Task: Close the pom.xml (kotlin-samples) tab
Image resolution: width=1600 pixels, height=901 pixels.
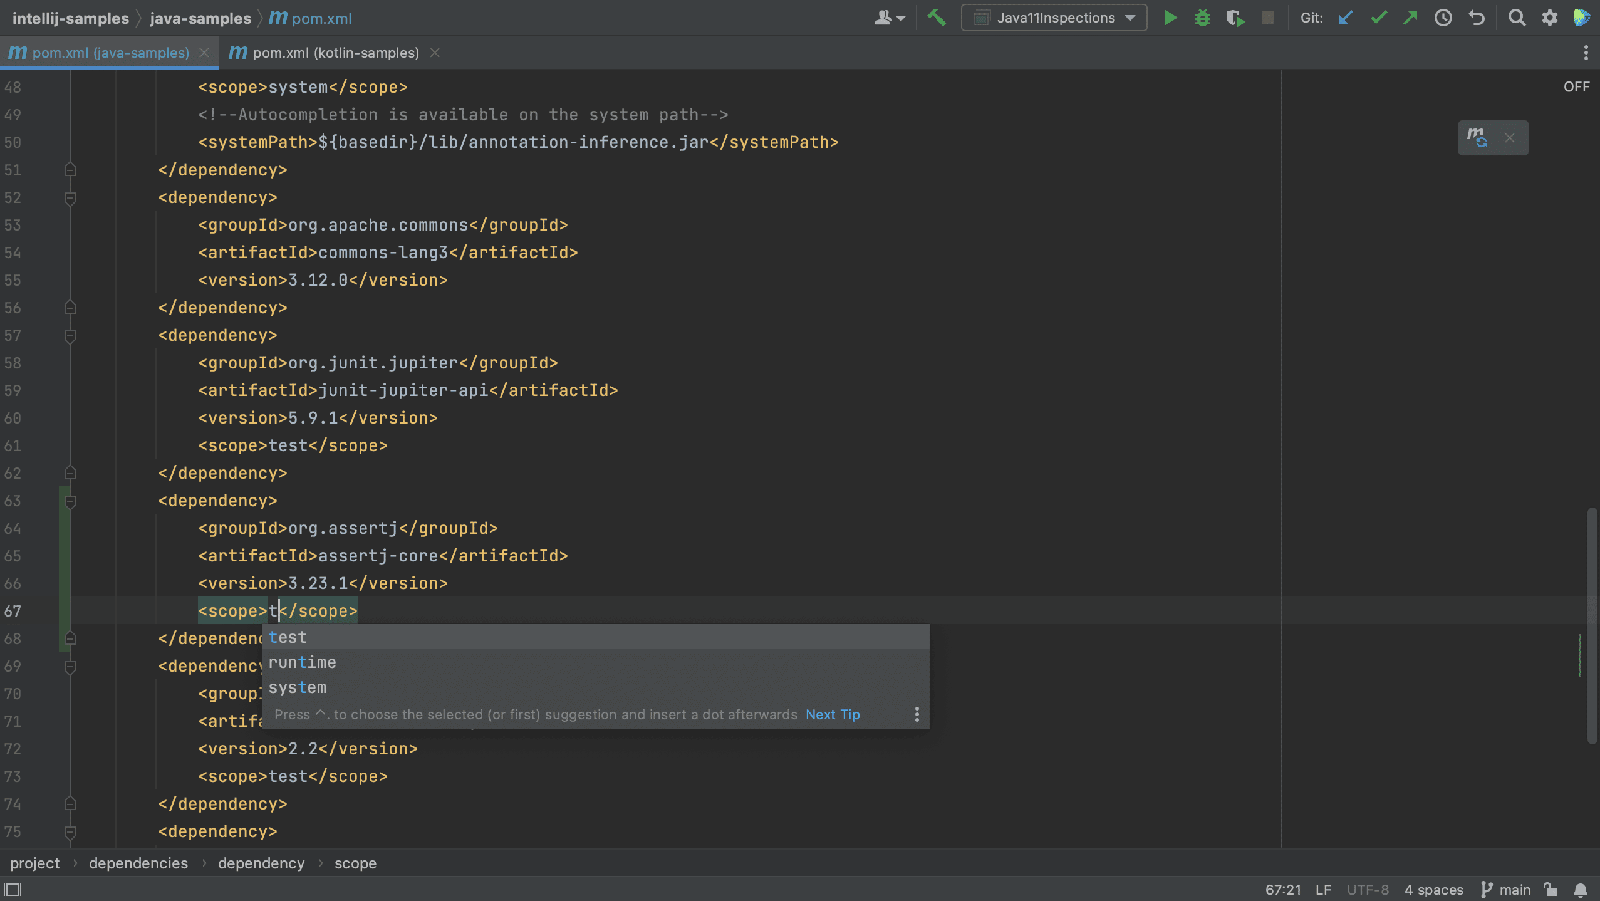Action: 434,53
